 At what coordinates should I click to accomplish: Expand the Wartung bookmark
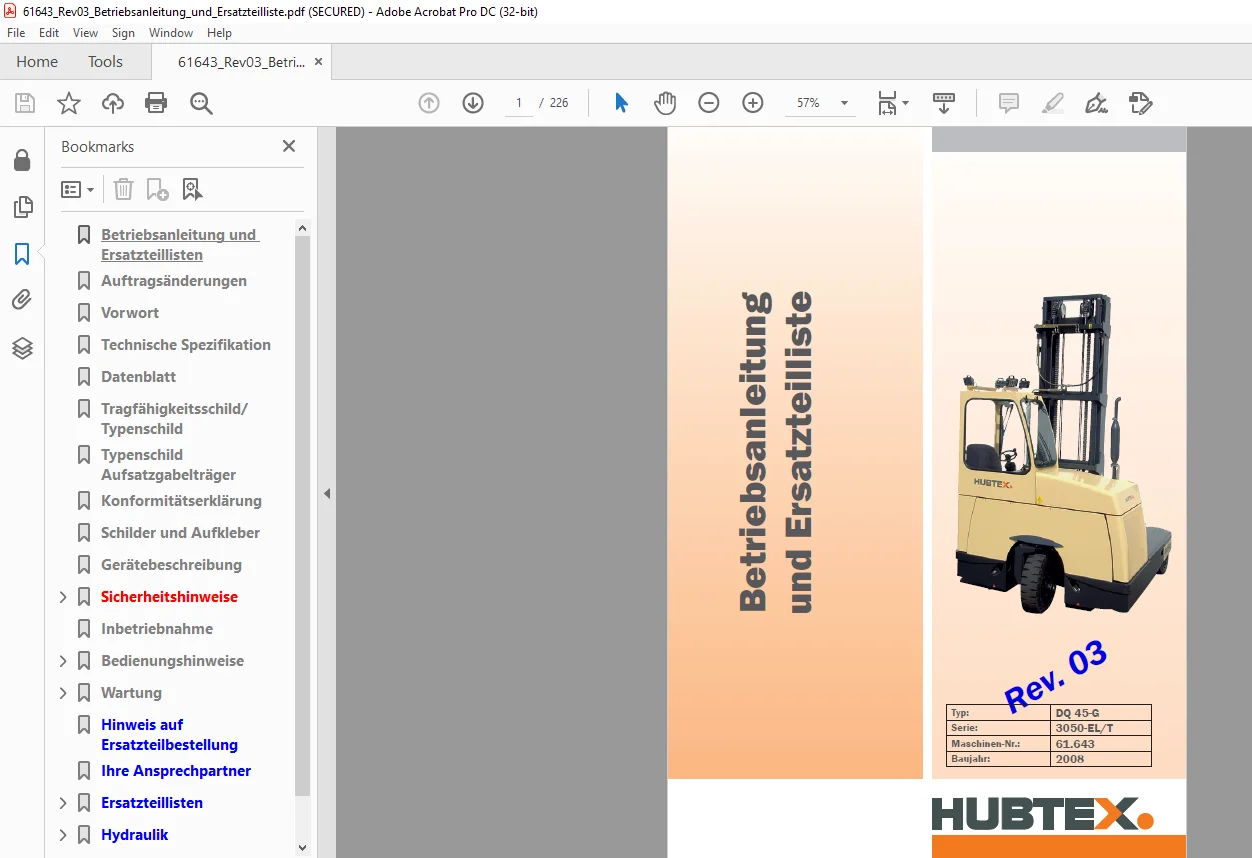(63, 693)
